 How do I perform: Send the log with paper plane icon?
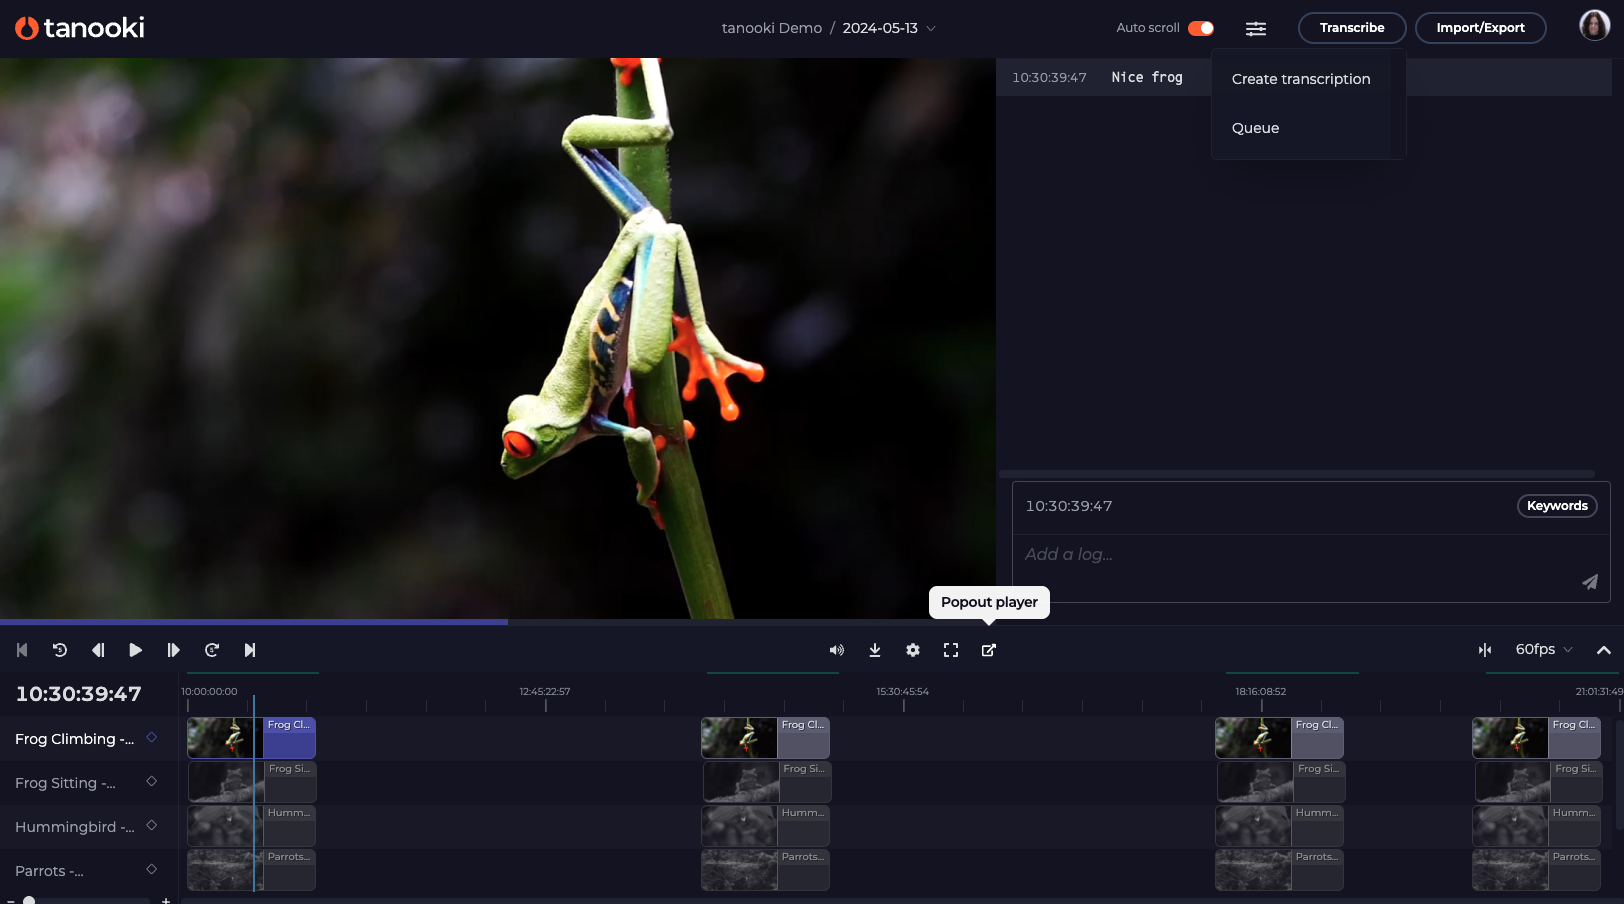[x=1589, y=582]
